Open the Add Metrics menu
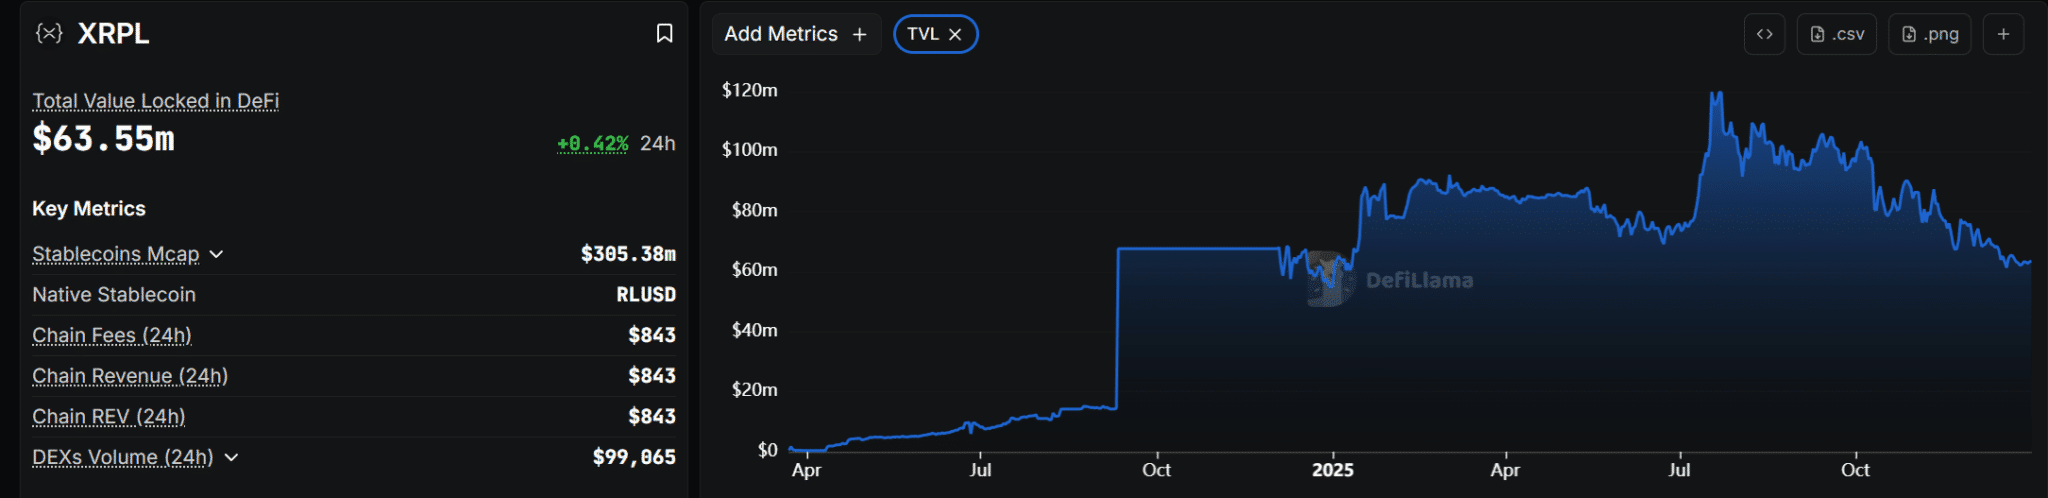The width and height of the screenshot is (2048, 498). point(796,34)
